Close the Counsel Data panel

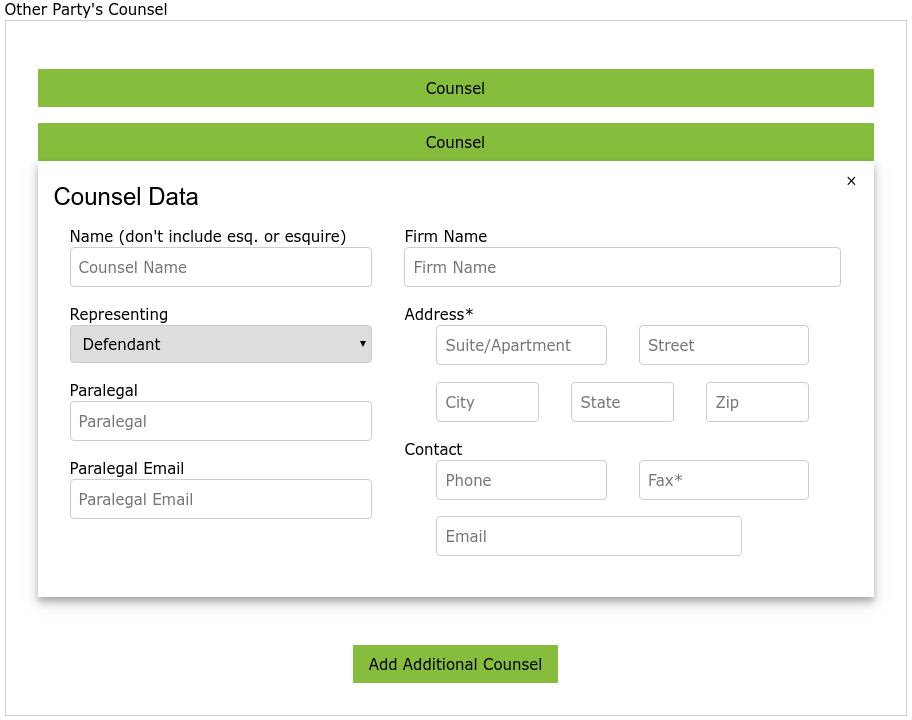click(851, 181)
